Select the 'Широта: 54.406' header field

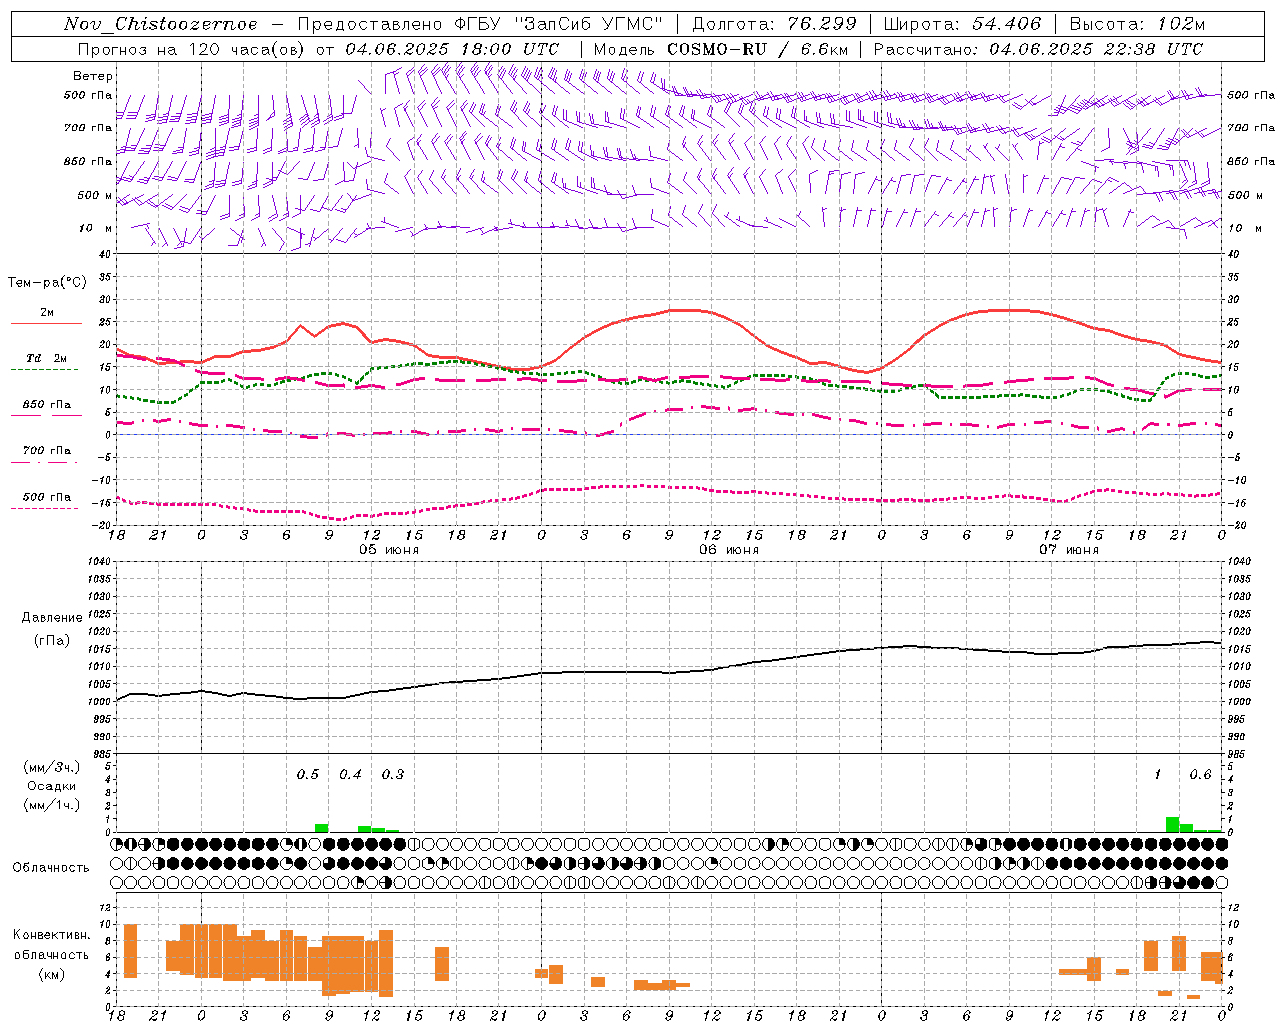point(961,24)
